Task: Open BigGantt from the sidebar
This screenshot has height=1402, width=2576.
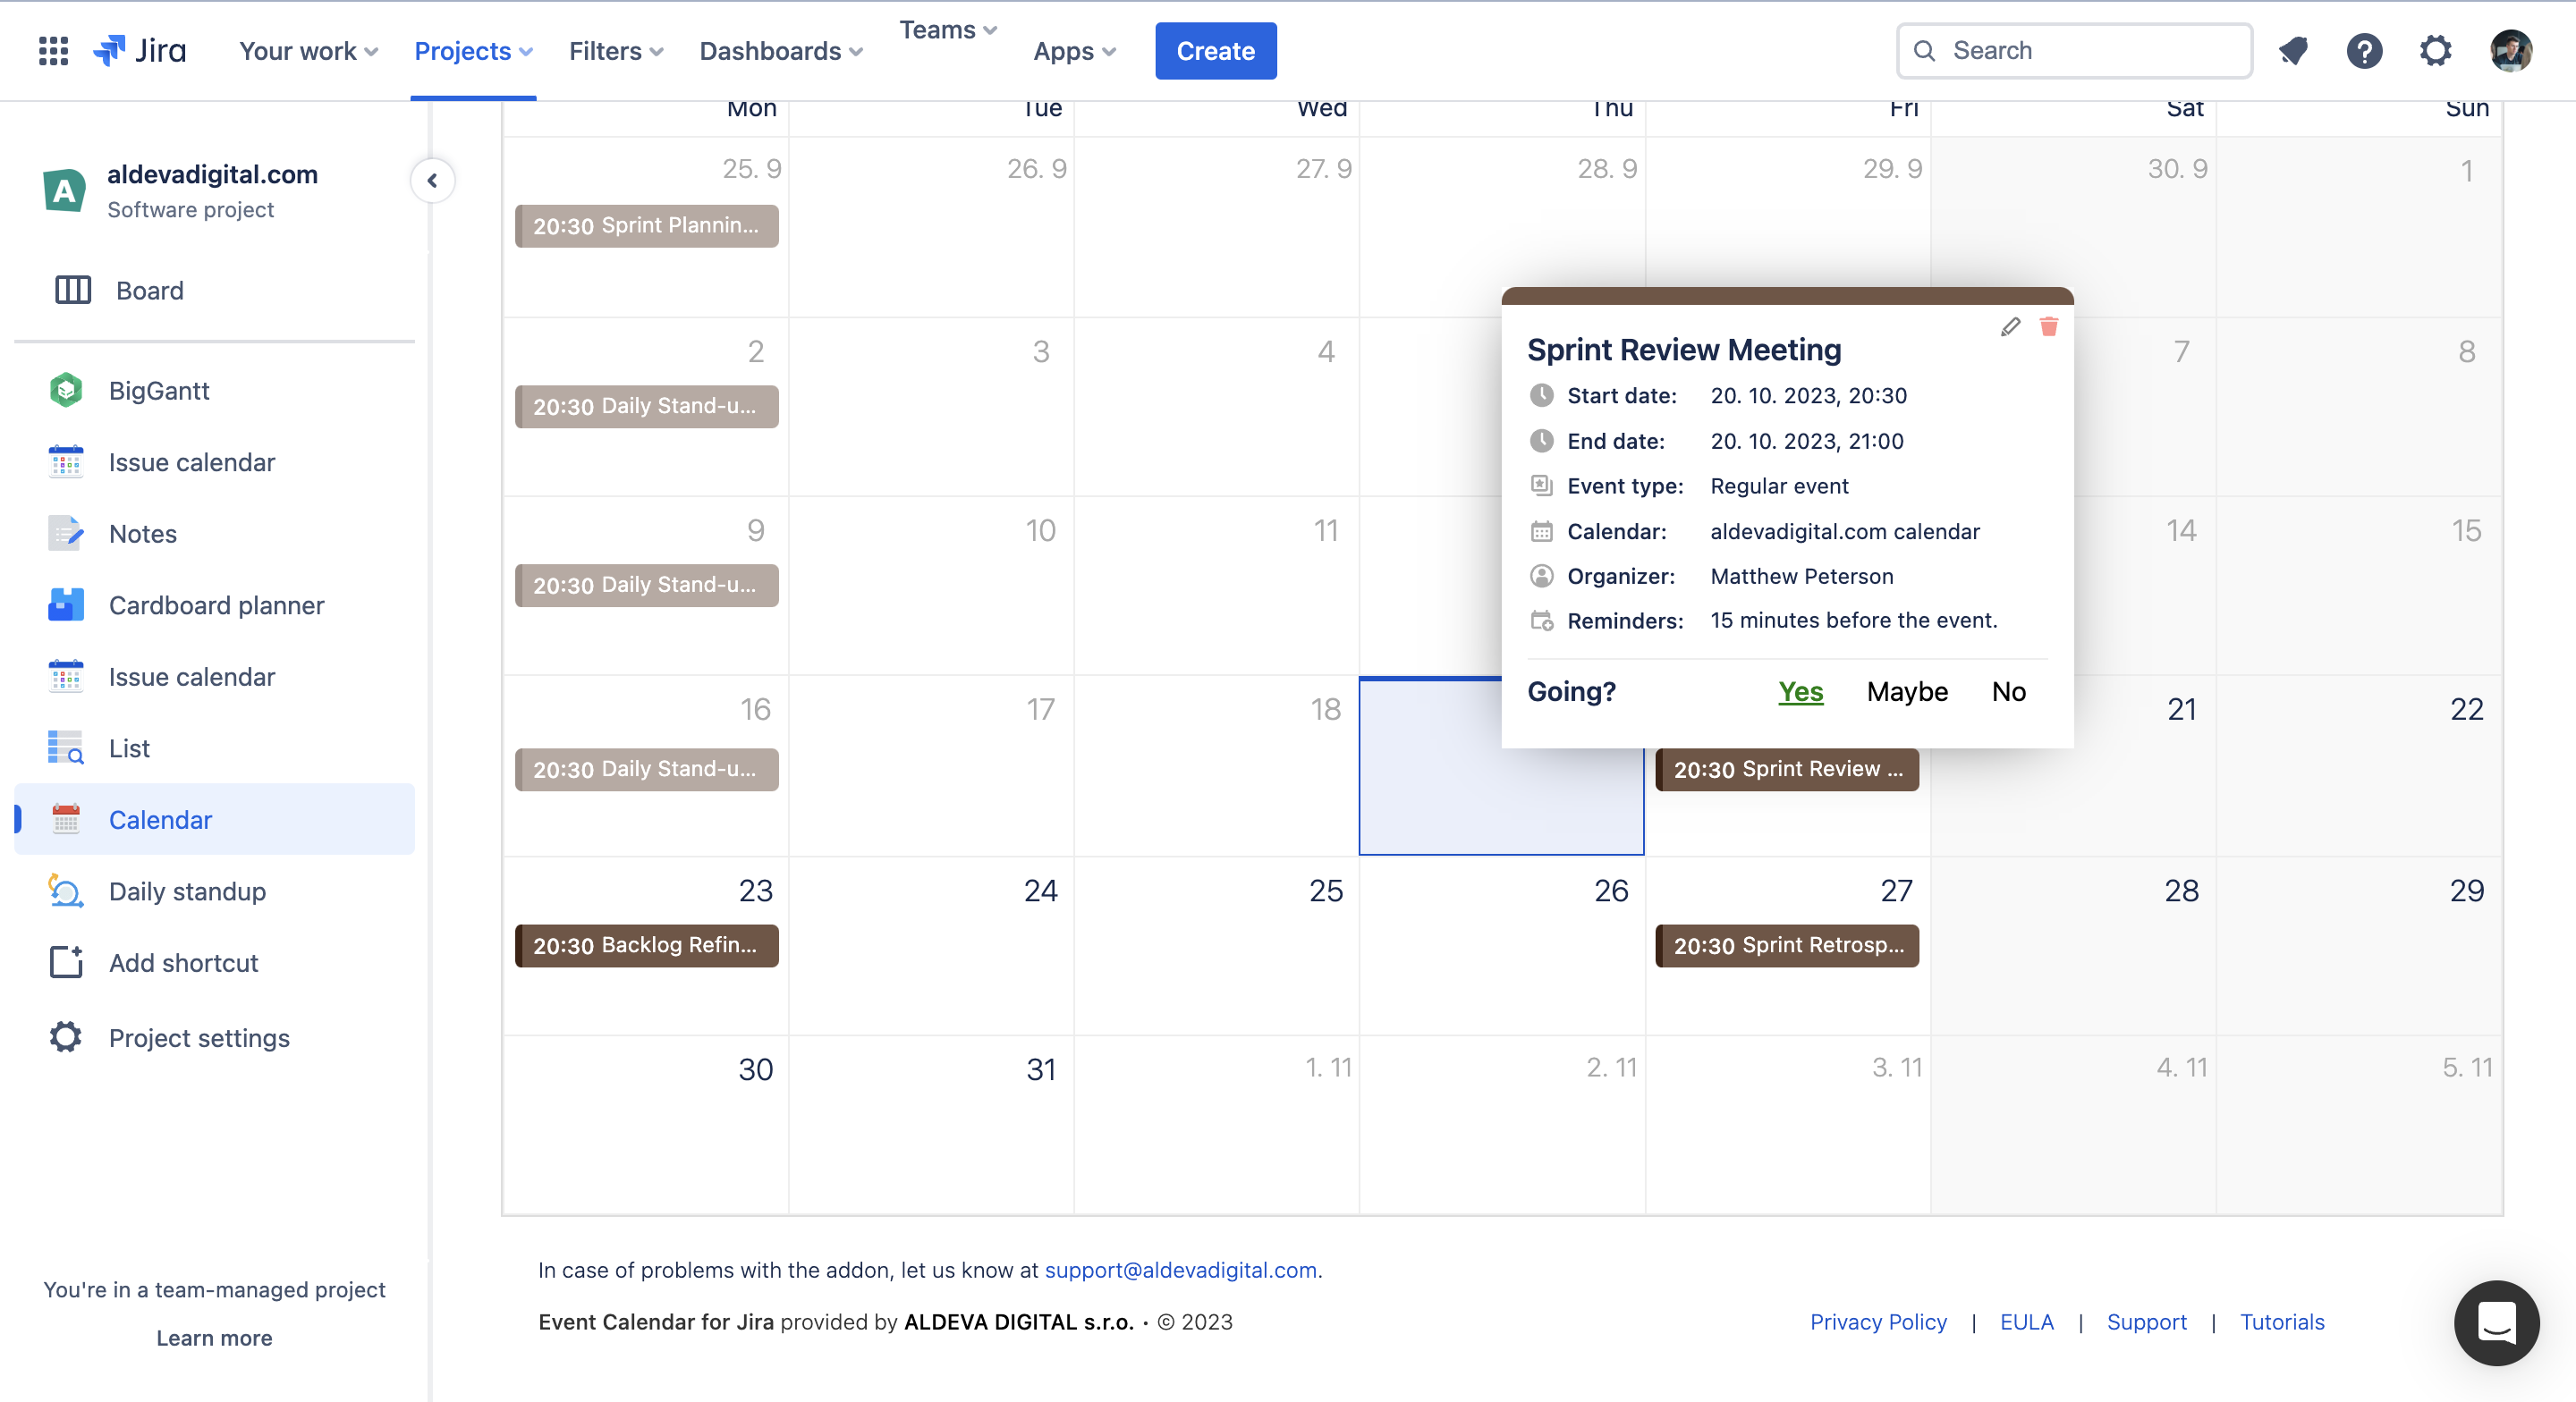Action: pos(159,390)
